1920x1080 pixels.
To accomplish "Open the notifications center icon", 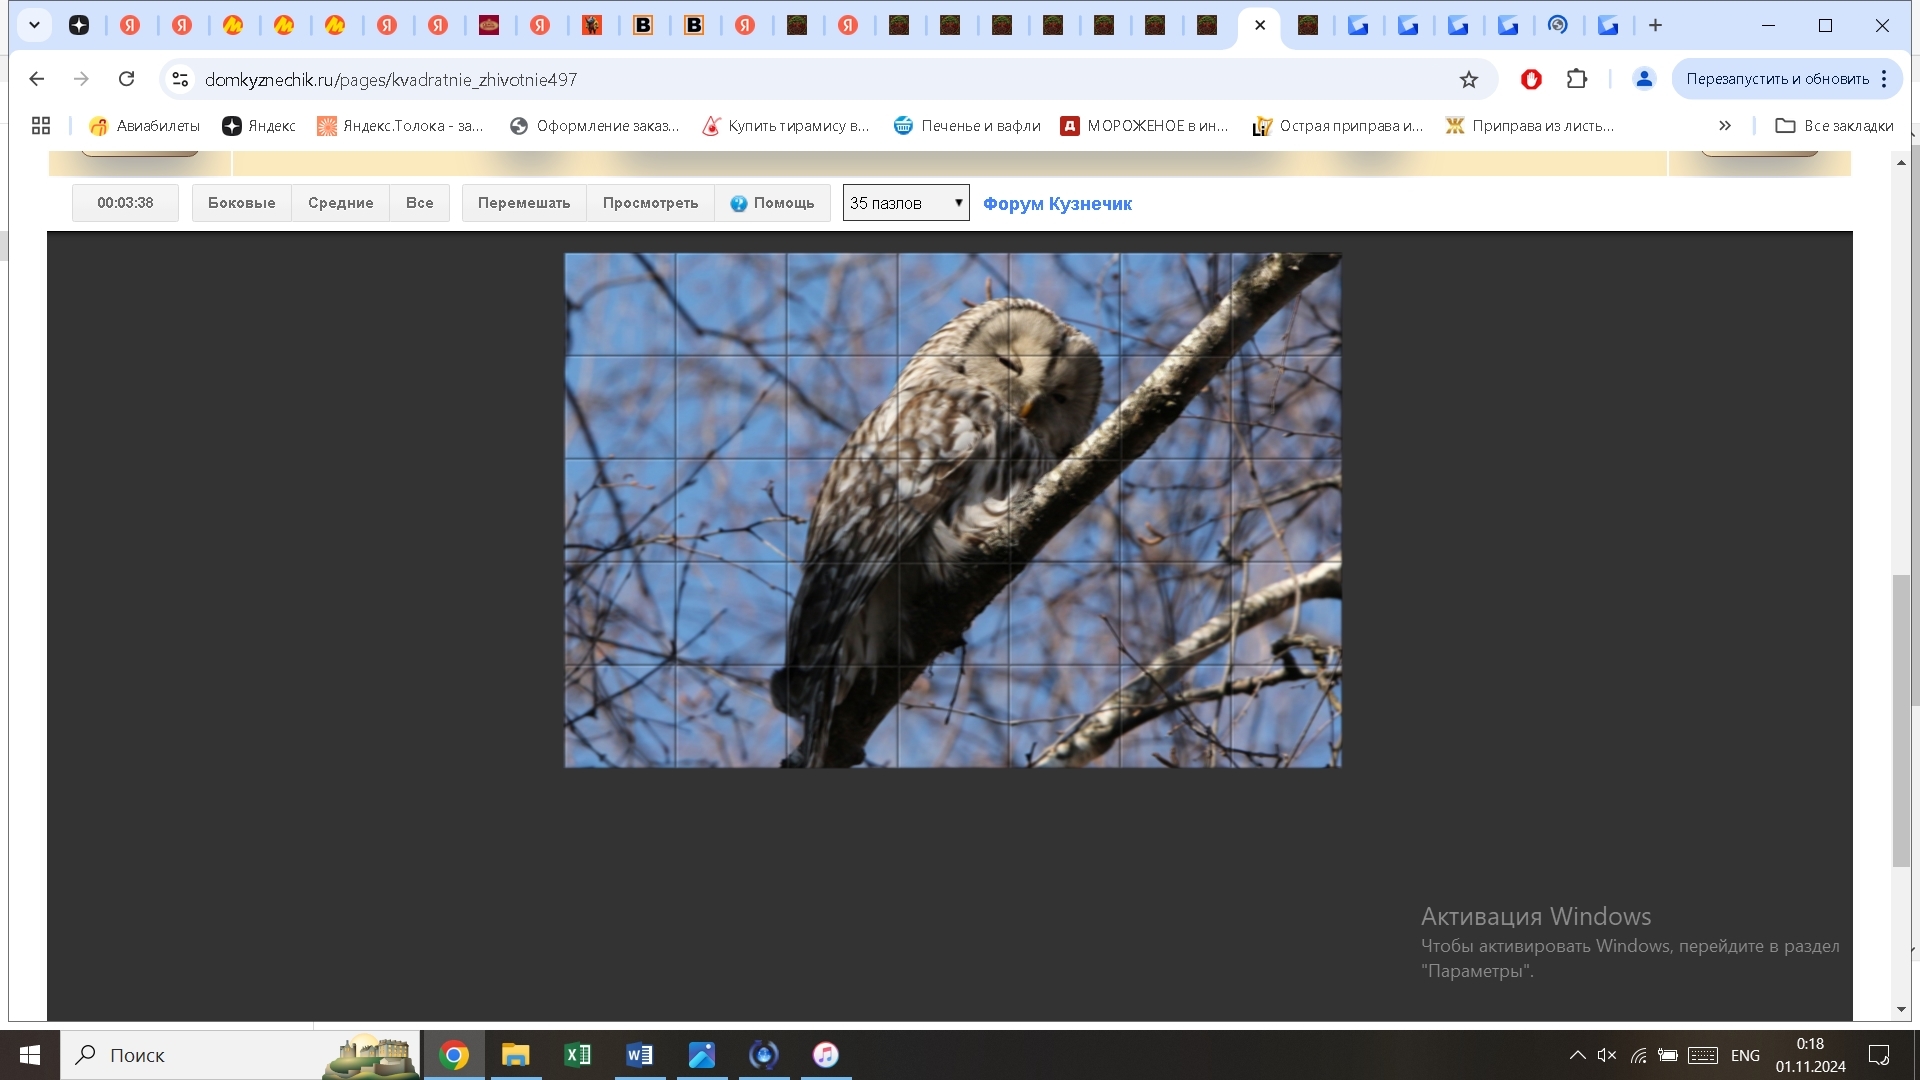I will pos(1879,1055).
